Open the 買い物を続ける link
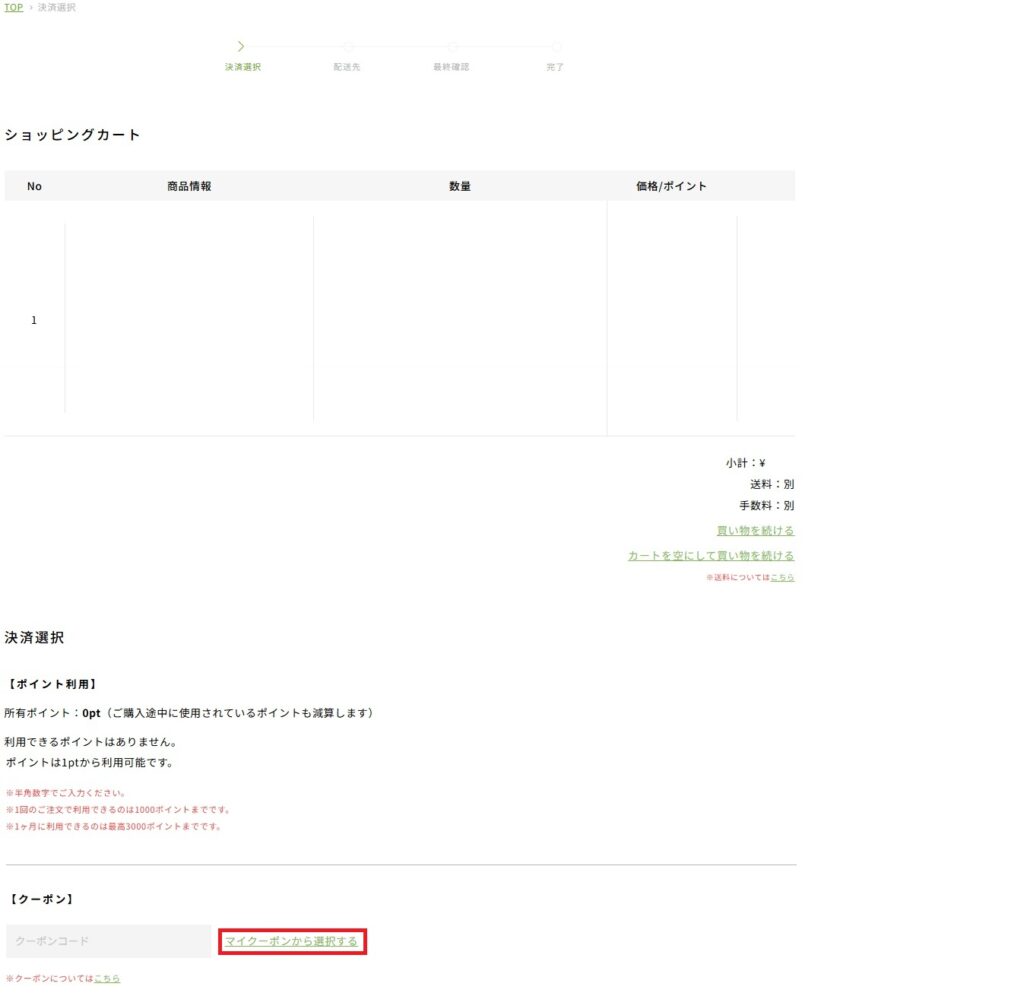1024x993 pixels. 755,531
